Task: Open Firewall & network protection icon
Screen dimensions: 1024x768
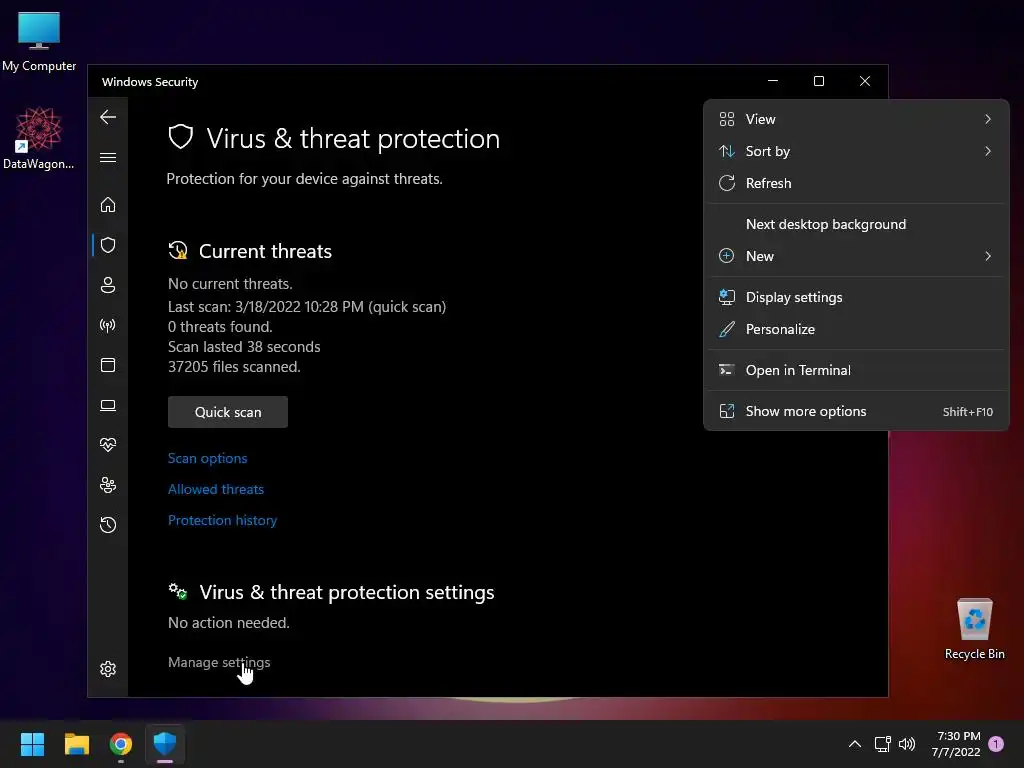Action: point(108,325)
